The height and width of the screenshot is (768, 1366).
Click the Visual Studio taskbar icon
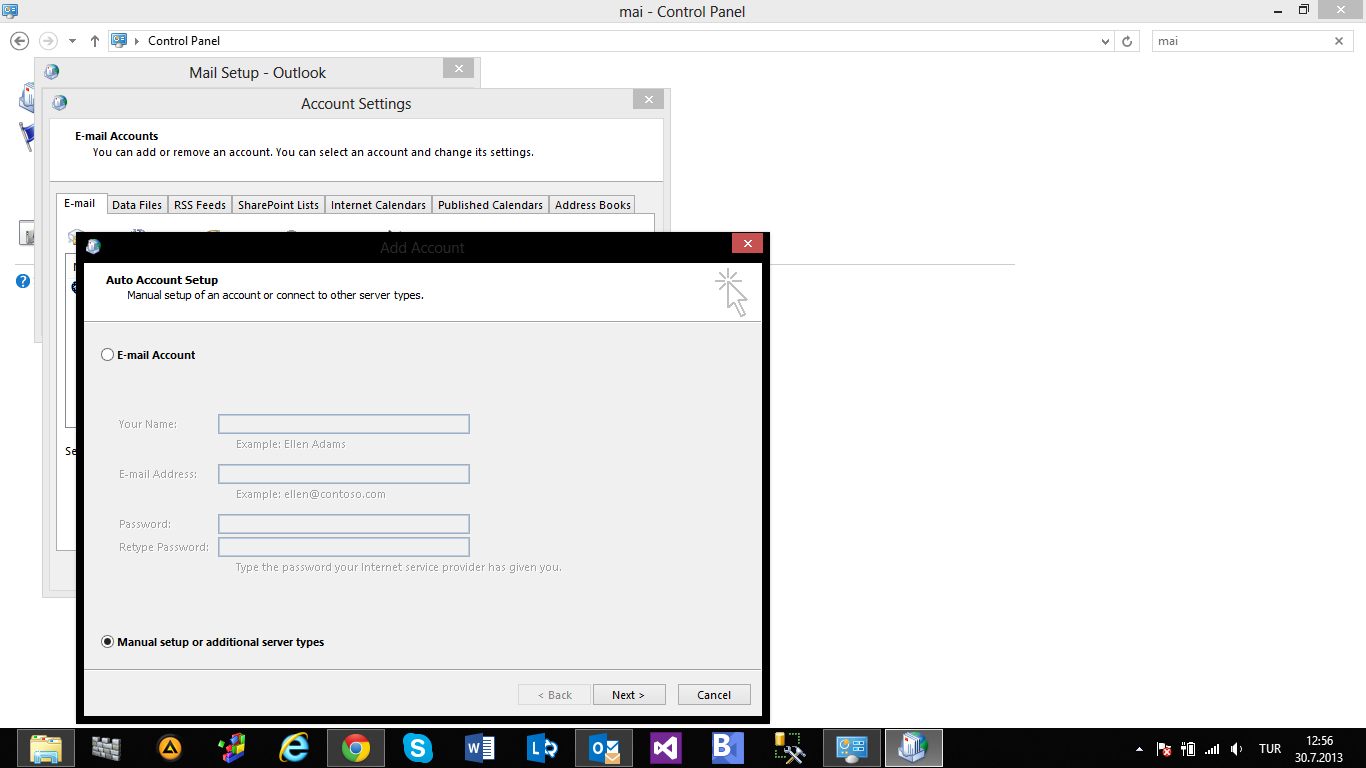coord(666,748)
